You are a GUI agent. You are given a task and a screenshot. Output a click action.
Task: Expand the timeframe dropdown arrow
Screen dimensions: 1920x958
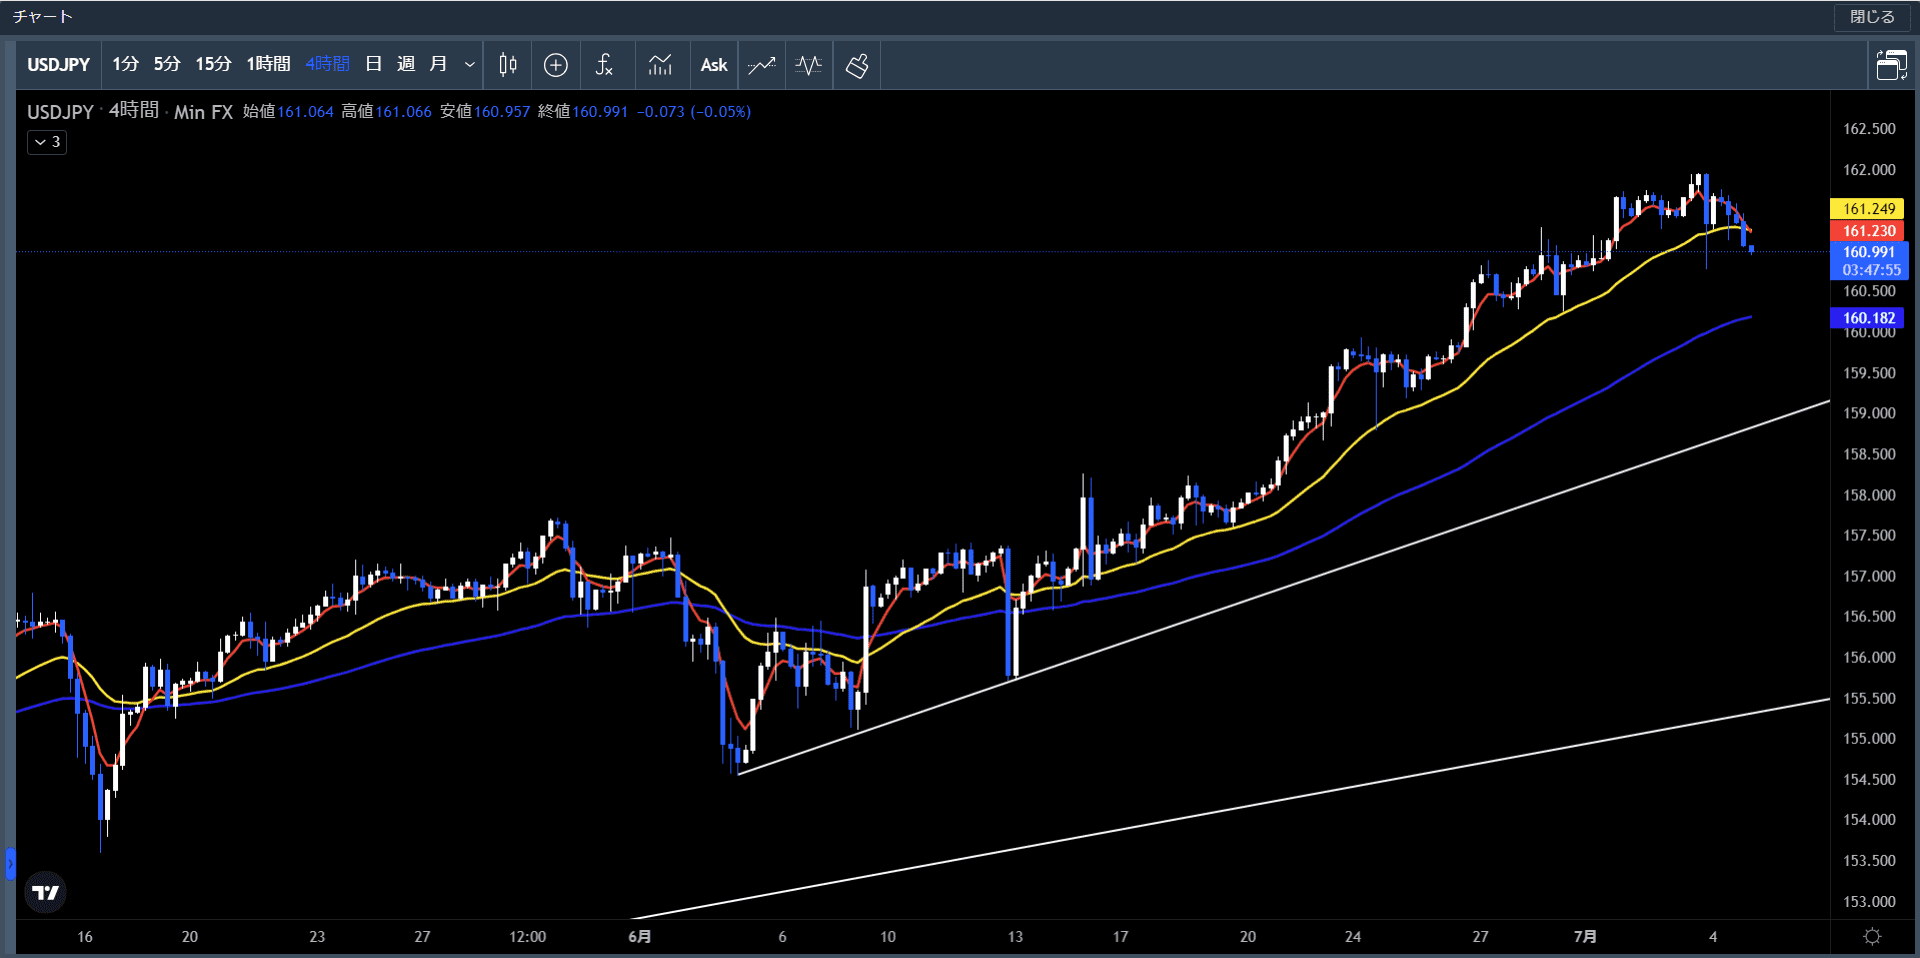(469, 65)
